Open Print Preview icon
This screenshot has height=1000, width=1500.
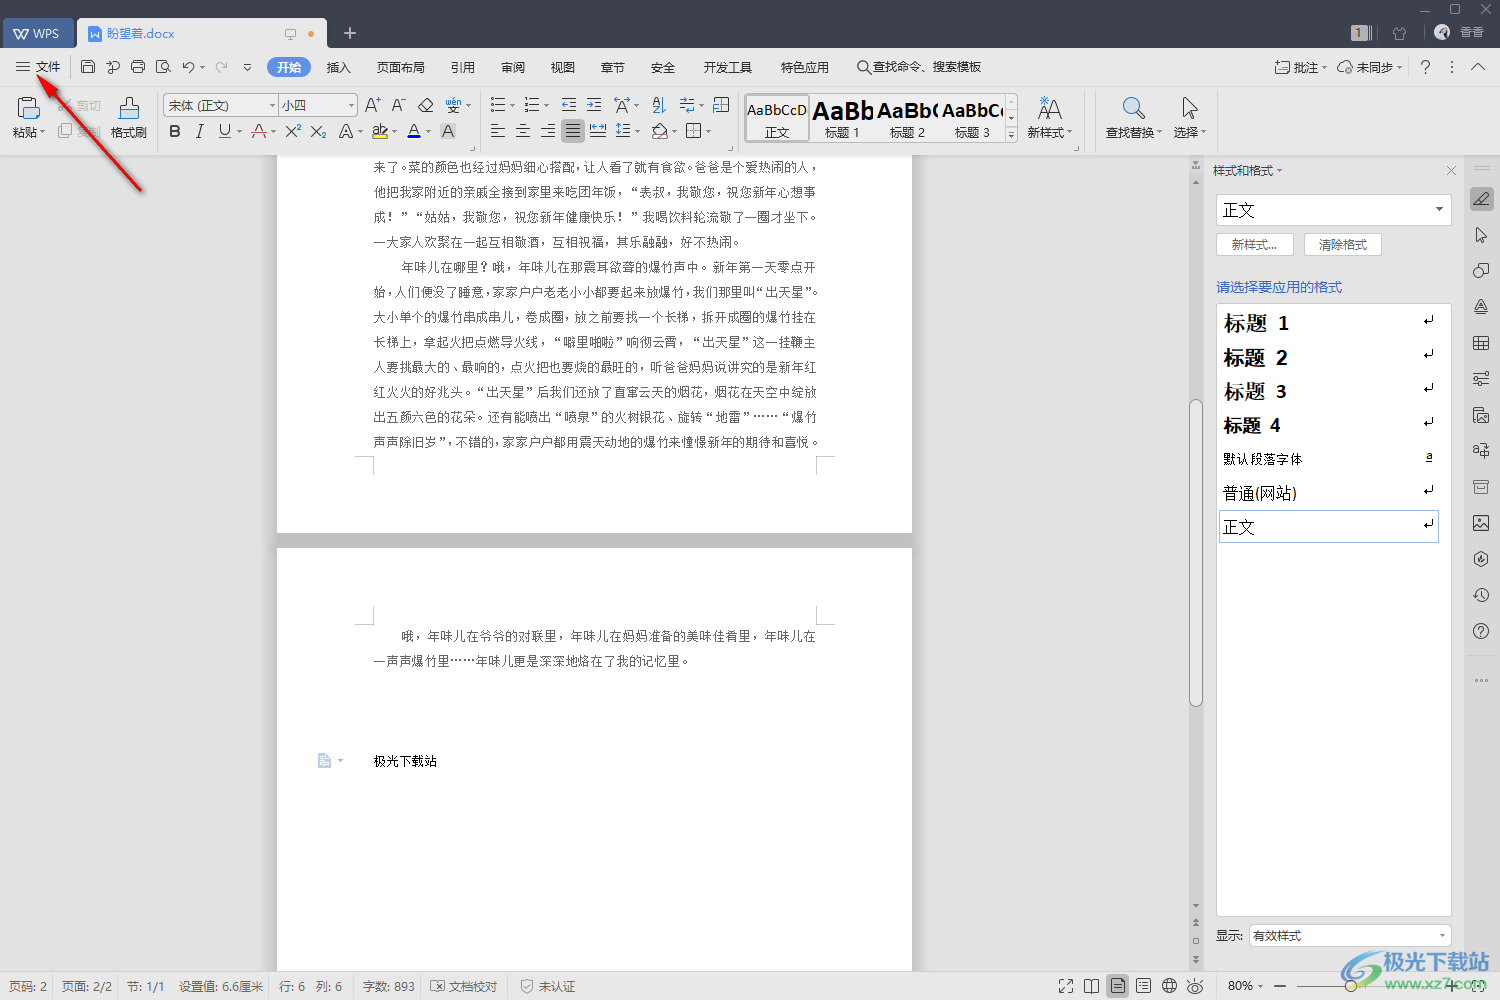coord(163,67)
